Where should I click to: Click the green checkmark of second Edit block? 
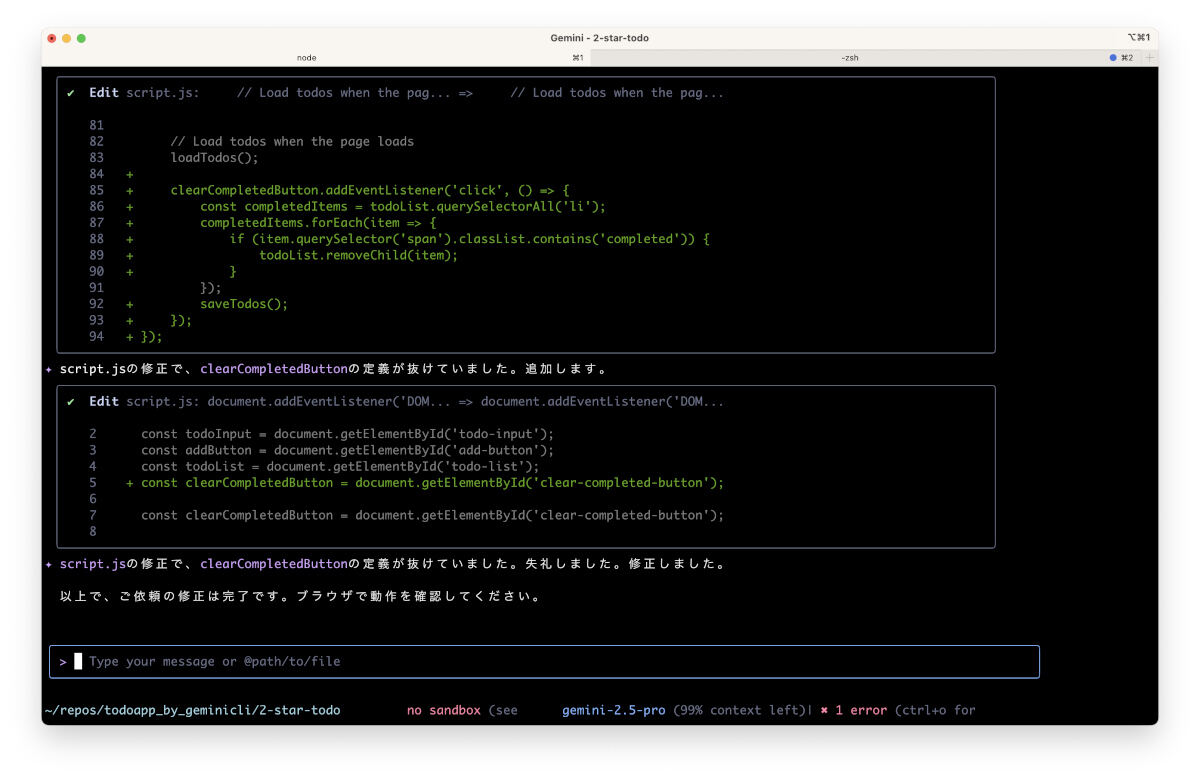coord(71,402)
